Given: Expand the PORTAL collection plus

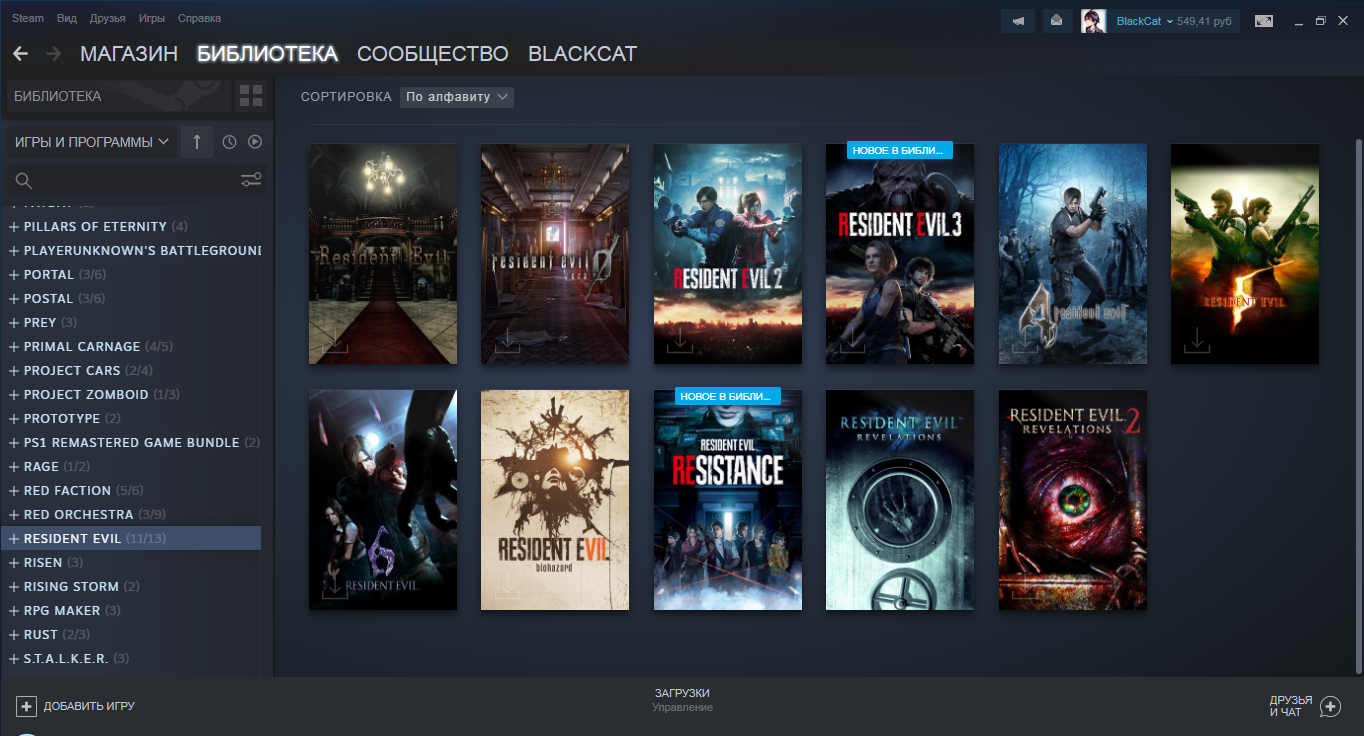Looking at the screenshot, I should pos(14,274).
